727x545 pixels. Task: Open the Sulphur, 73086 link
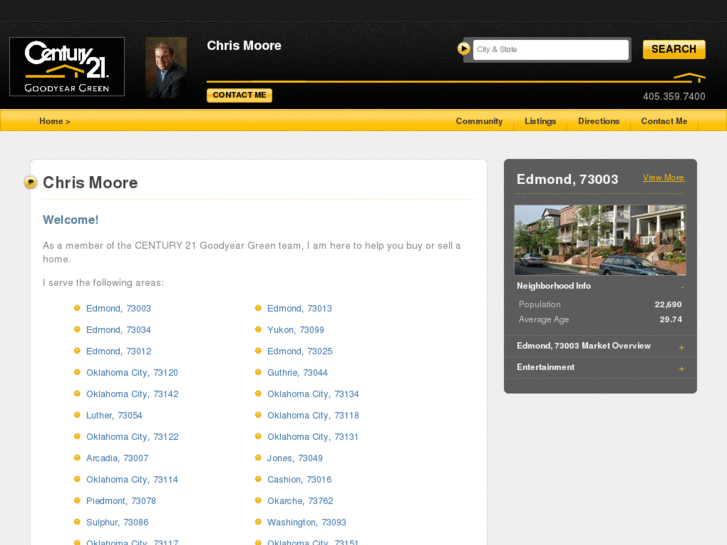tap(117, 522)
